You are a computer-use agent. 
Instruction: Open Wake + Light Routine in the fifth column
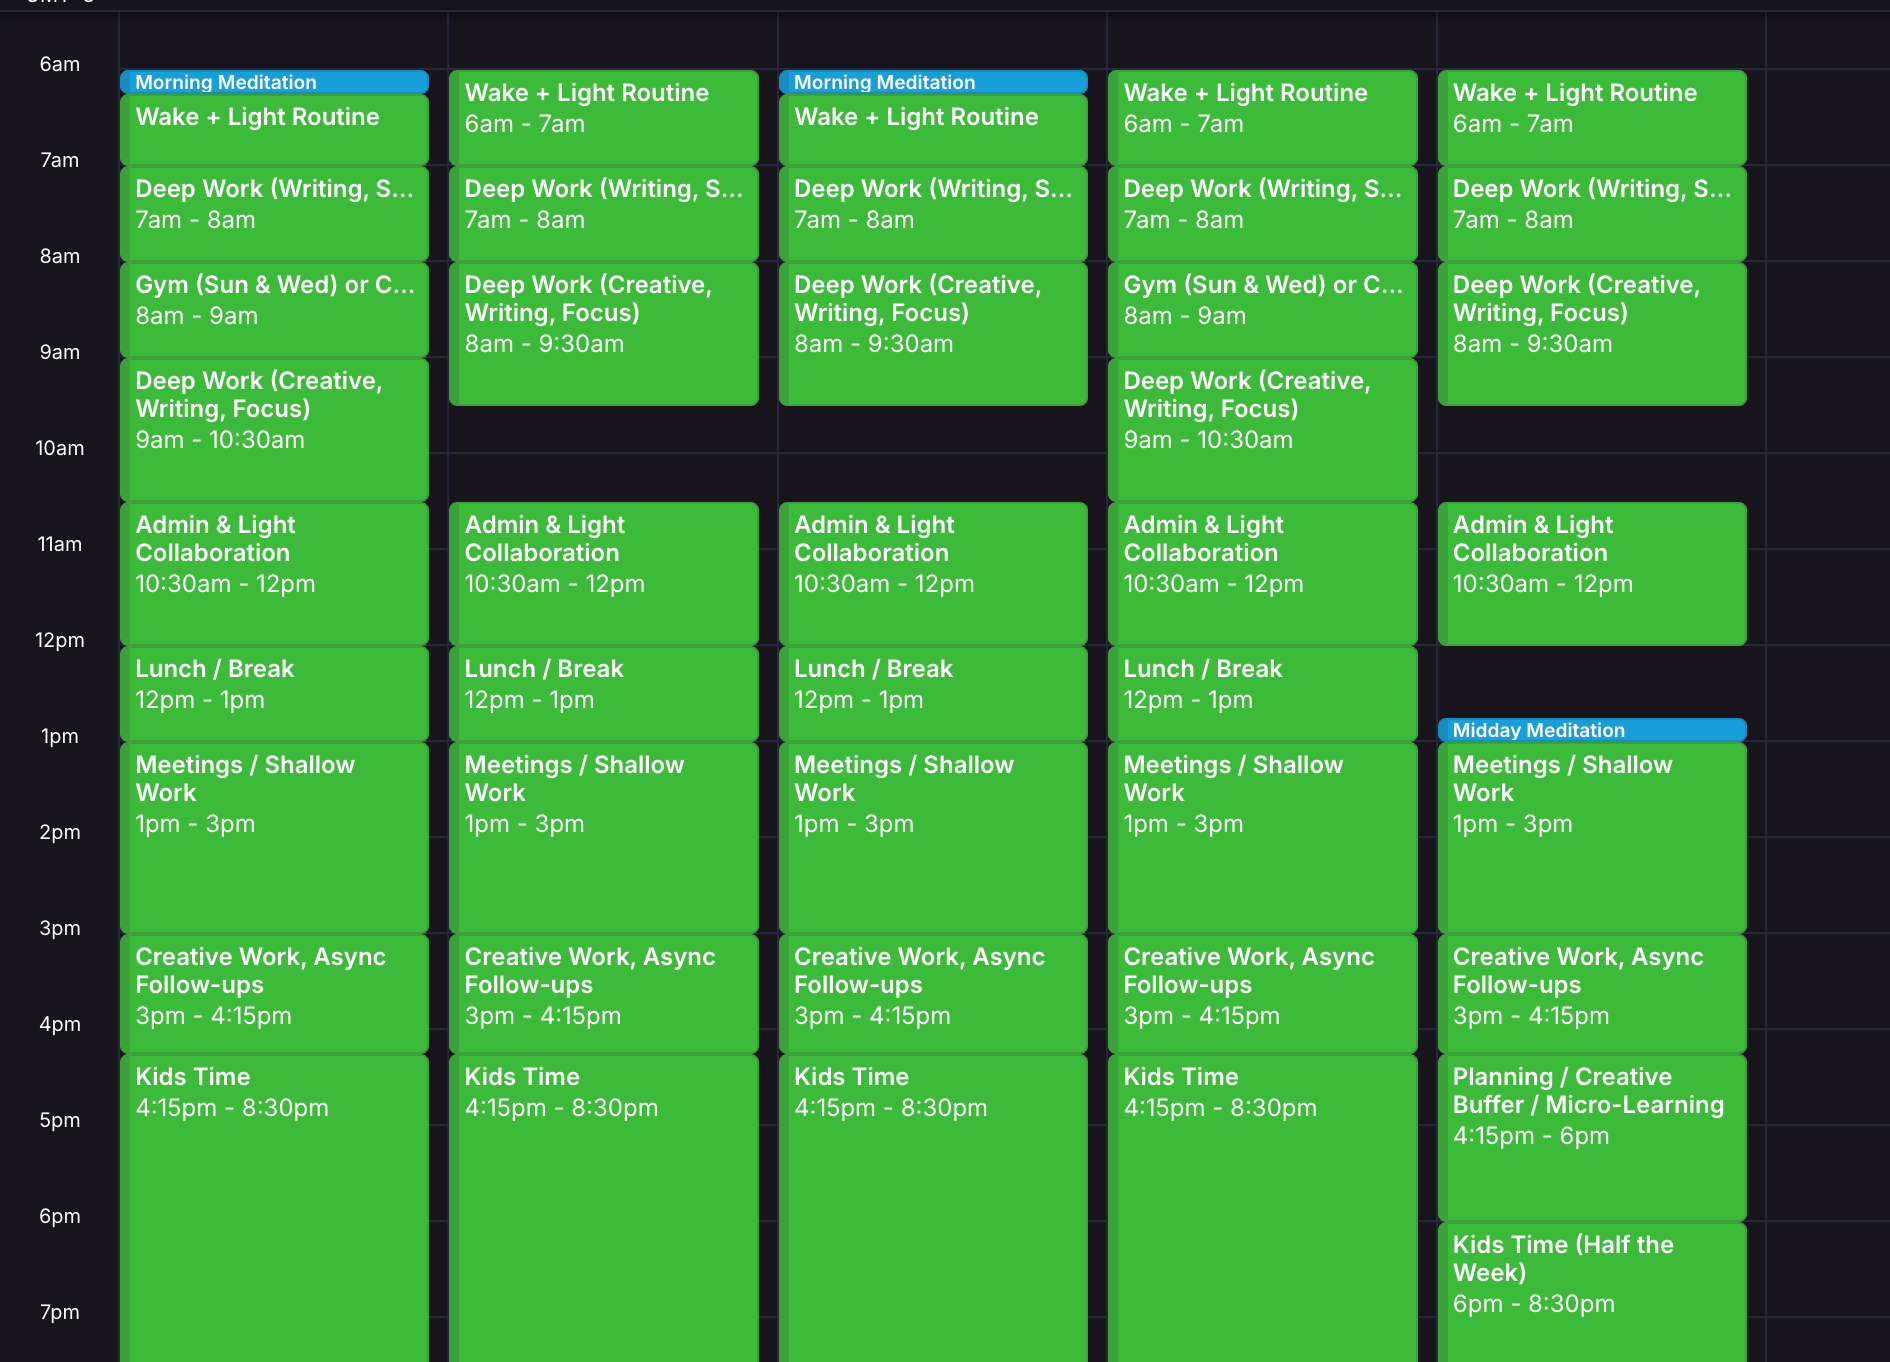coord(1592,117)
